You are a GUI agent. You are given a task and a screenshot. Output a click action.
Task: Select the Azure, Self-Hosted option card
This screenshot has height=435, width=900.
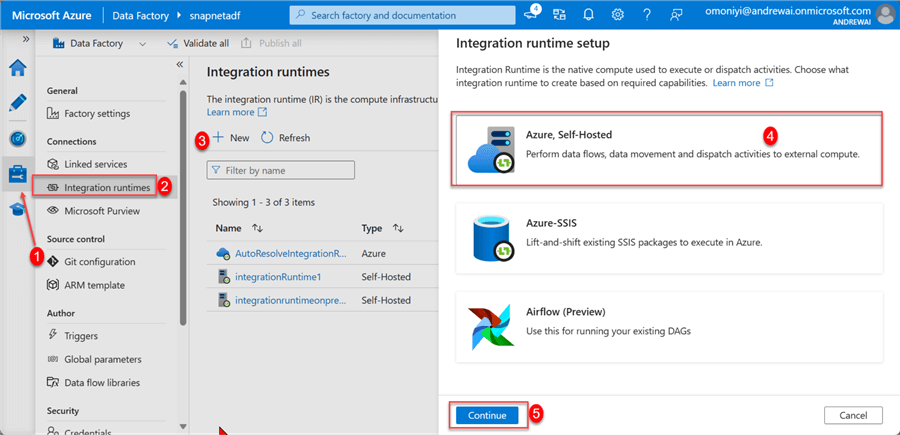[669, 149]
